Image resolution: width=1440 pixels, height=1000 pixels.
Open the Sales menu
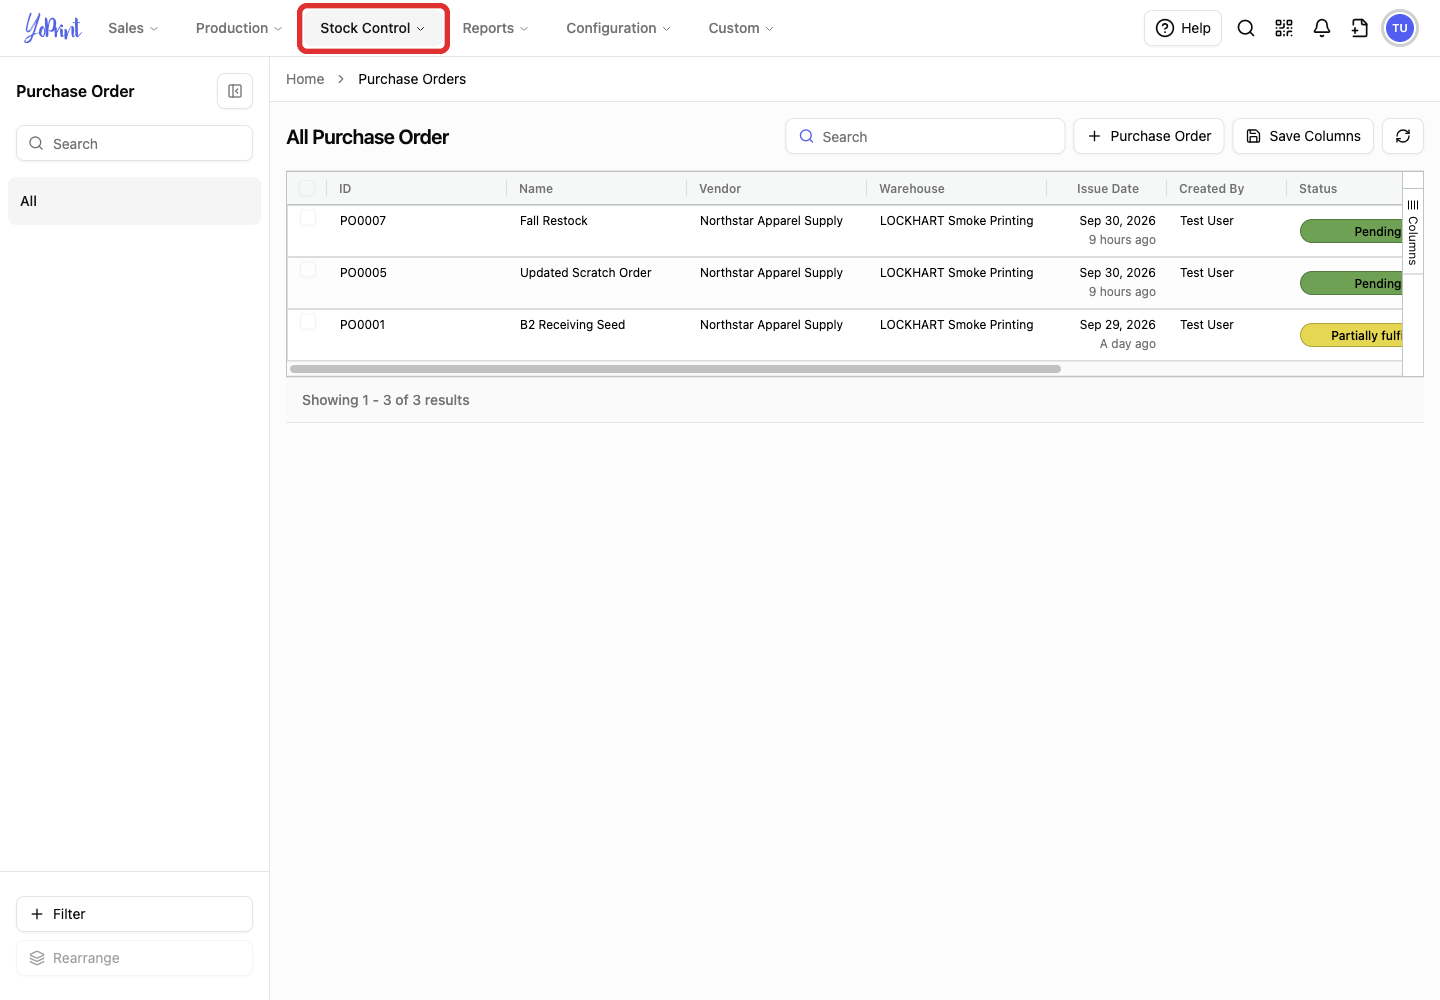(133, 28)
